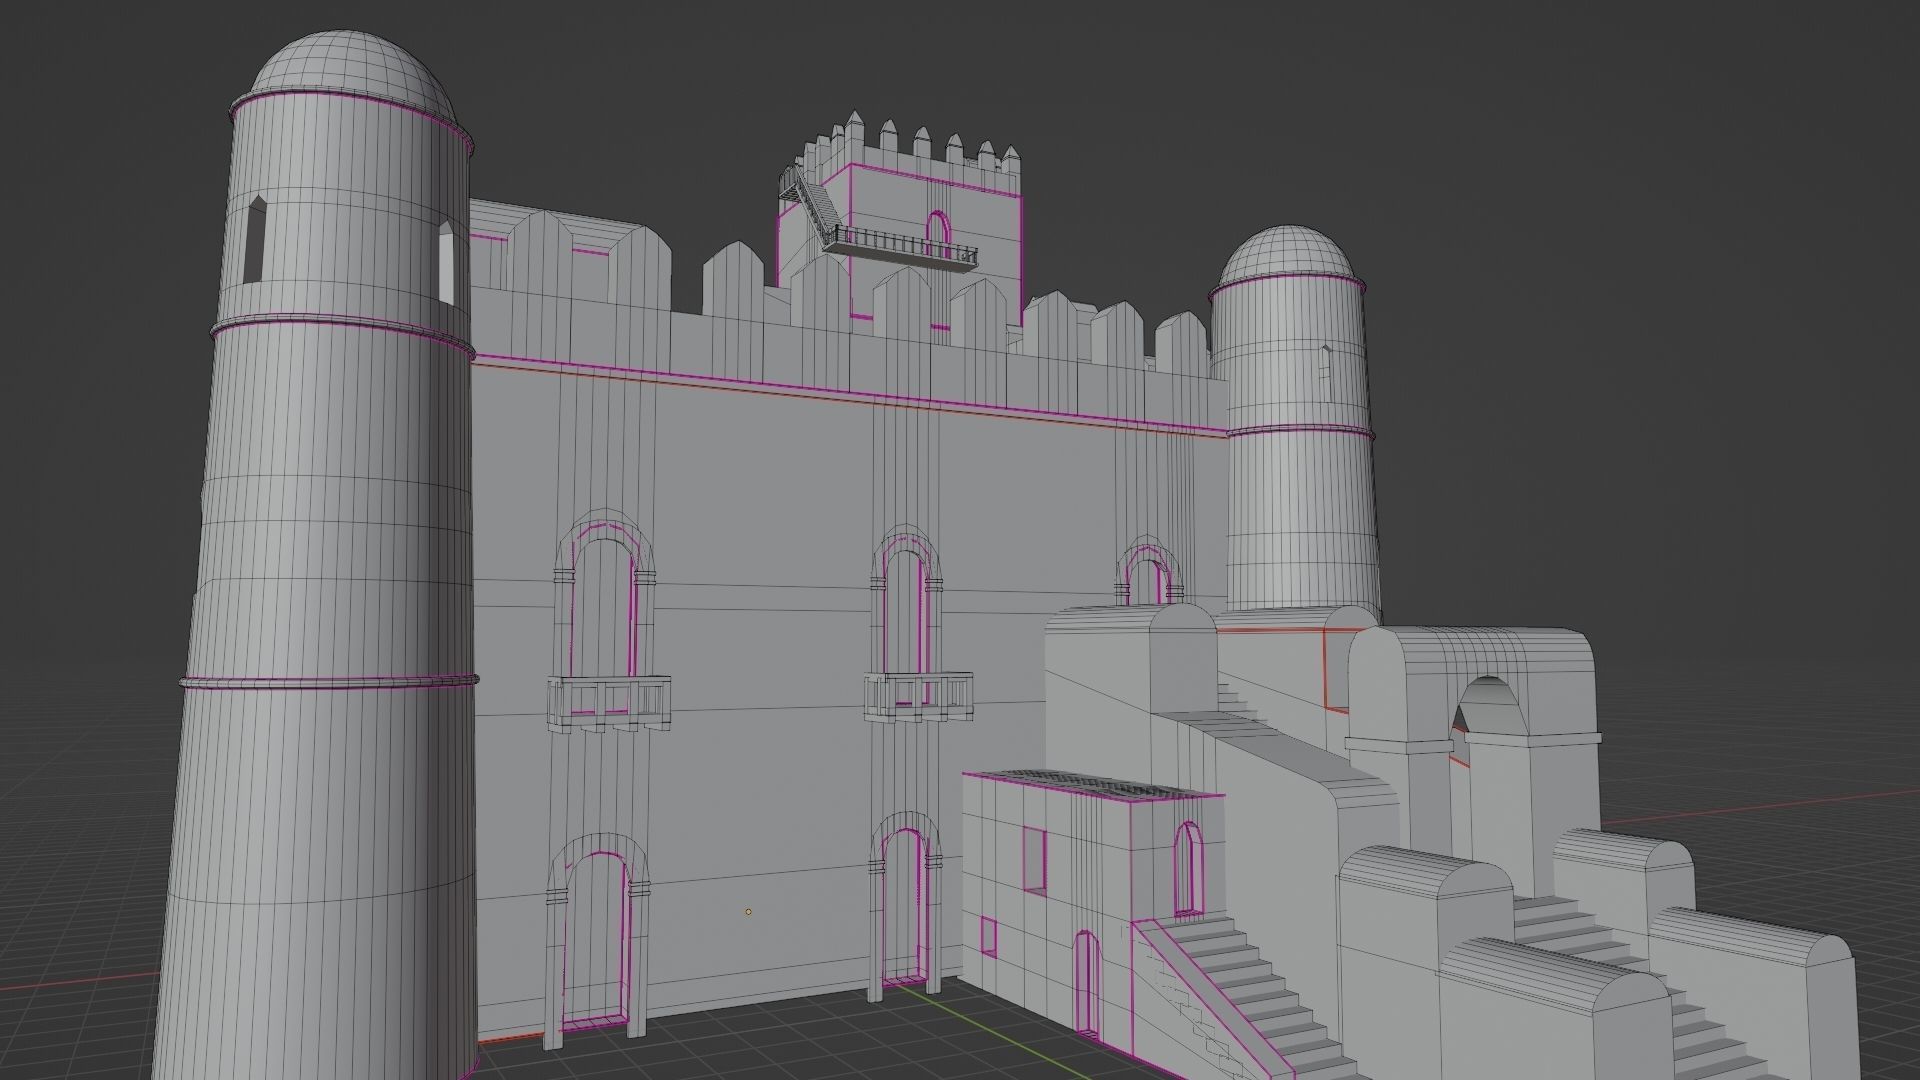Select the balcony under the upper-middle window
Viewport: 1920px width, 1080px height.
click(x=918, y=697)
